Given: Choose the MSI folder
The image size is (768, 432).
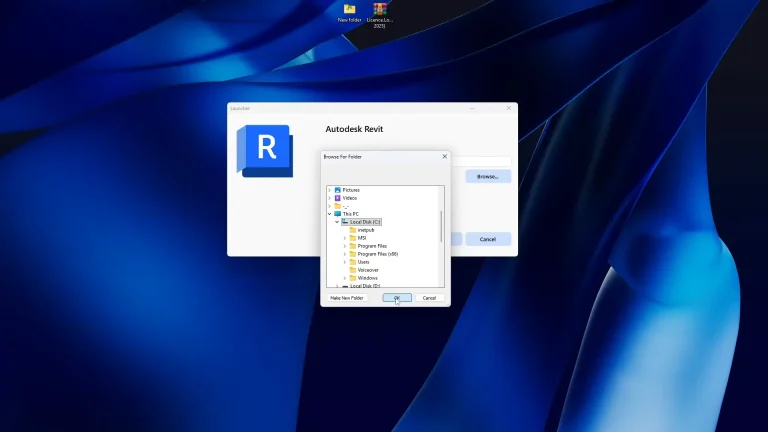Looking at the screenshot, I should pos(361,238).
